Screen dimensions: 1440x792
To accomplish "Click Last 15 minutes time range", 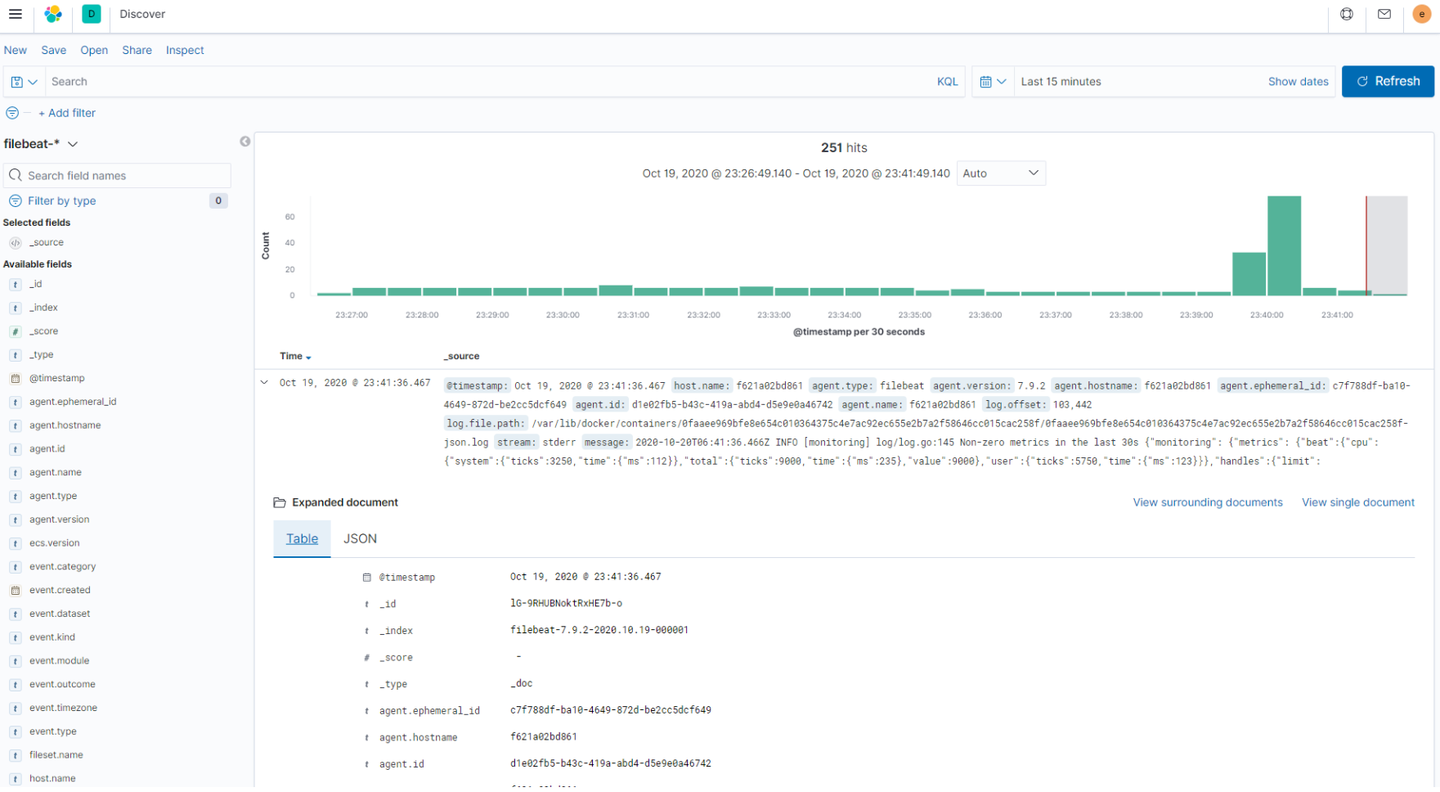I will 1061,82.
